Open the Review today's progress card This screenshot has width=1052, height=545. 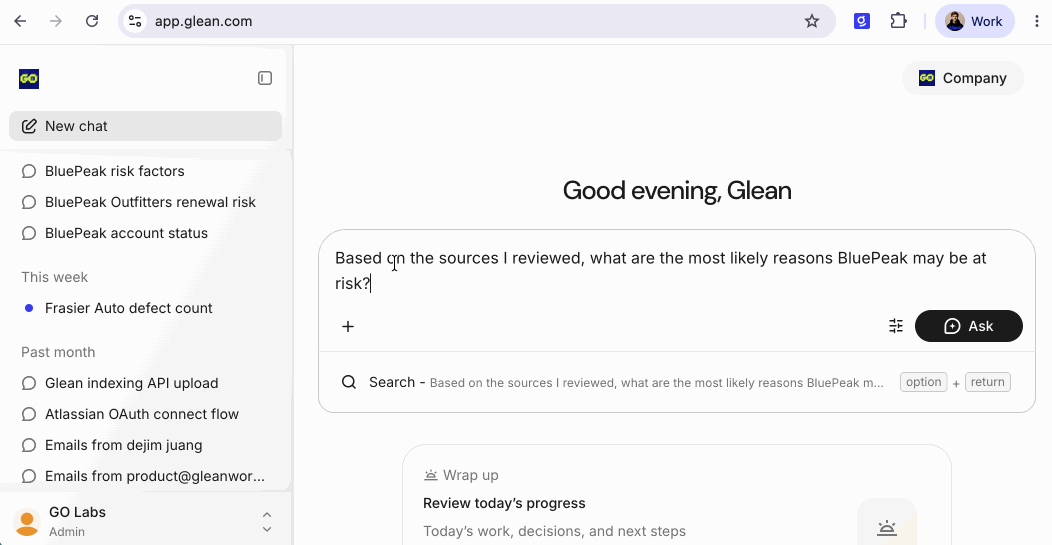[x=676, y=495]
